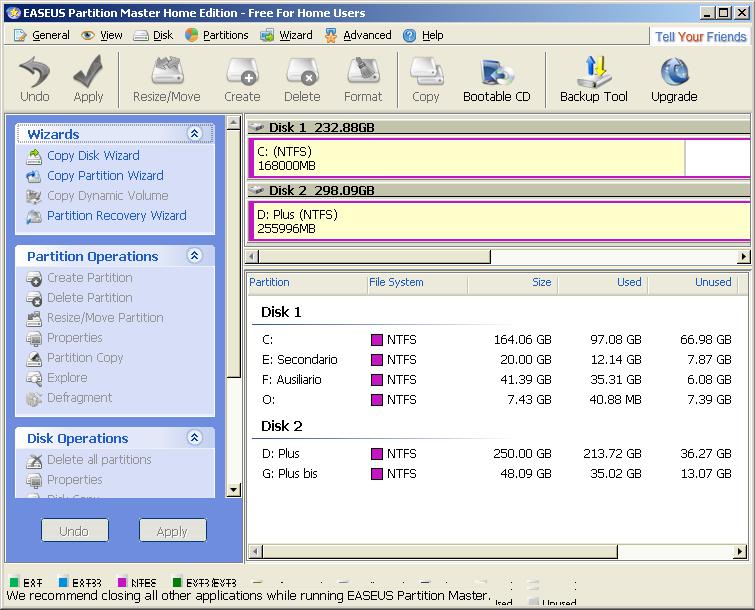This screenshot has height=610, width=755.
Task: Collapse the Disk Operations panel
Action: (x=195, y=438)
